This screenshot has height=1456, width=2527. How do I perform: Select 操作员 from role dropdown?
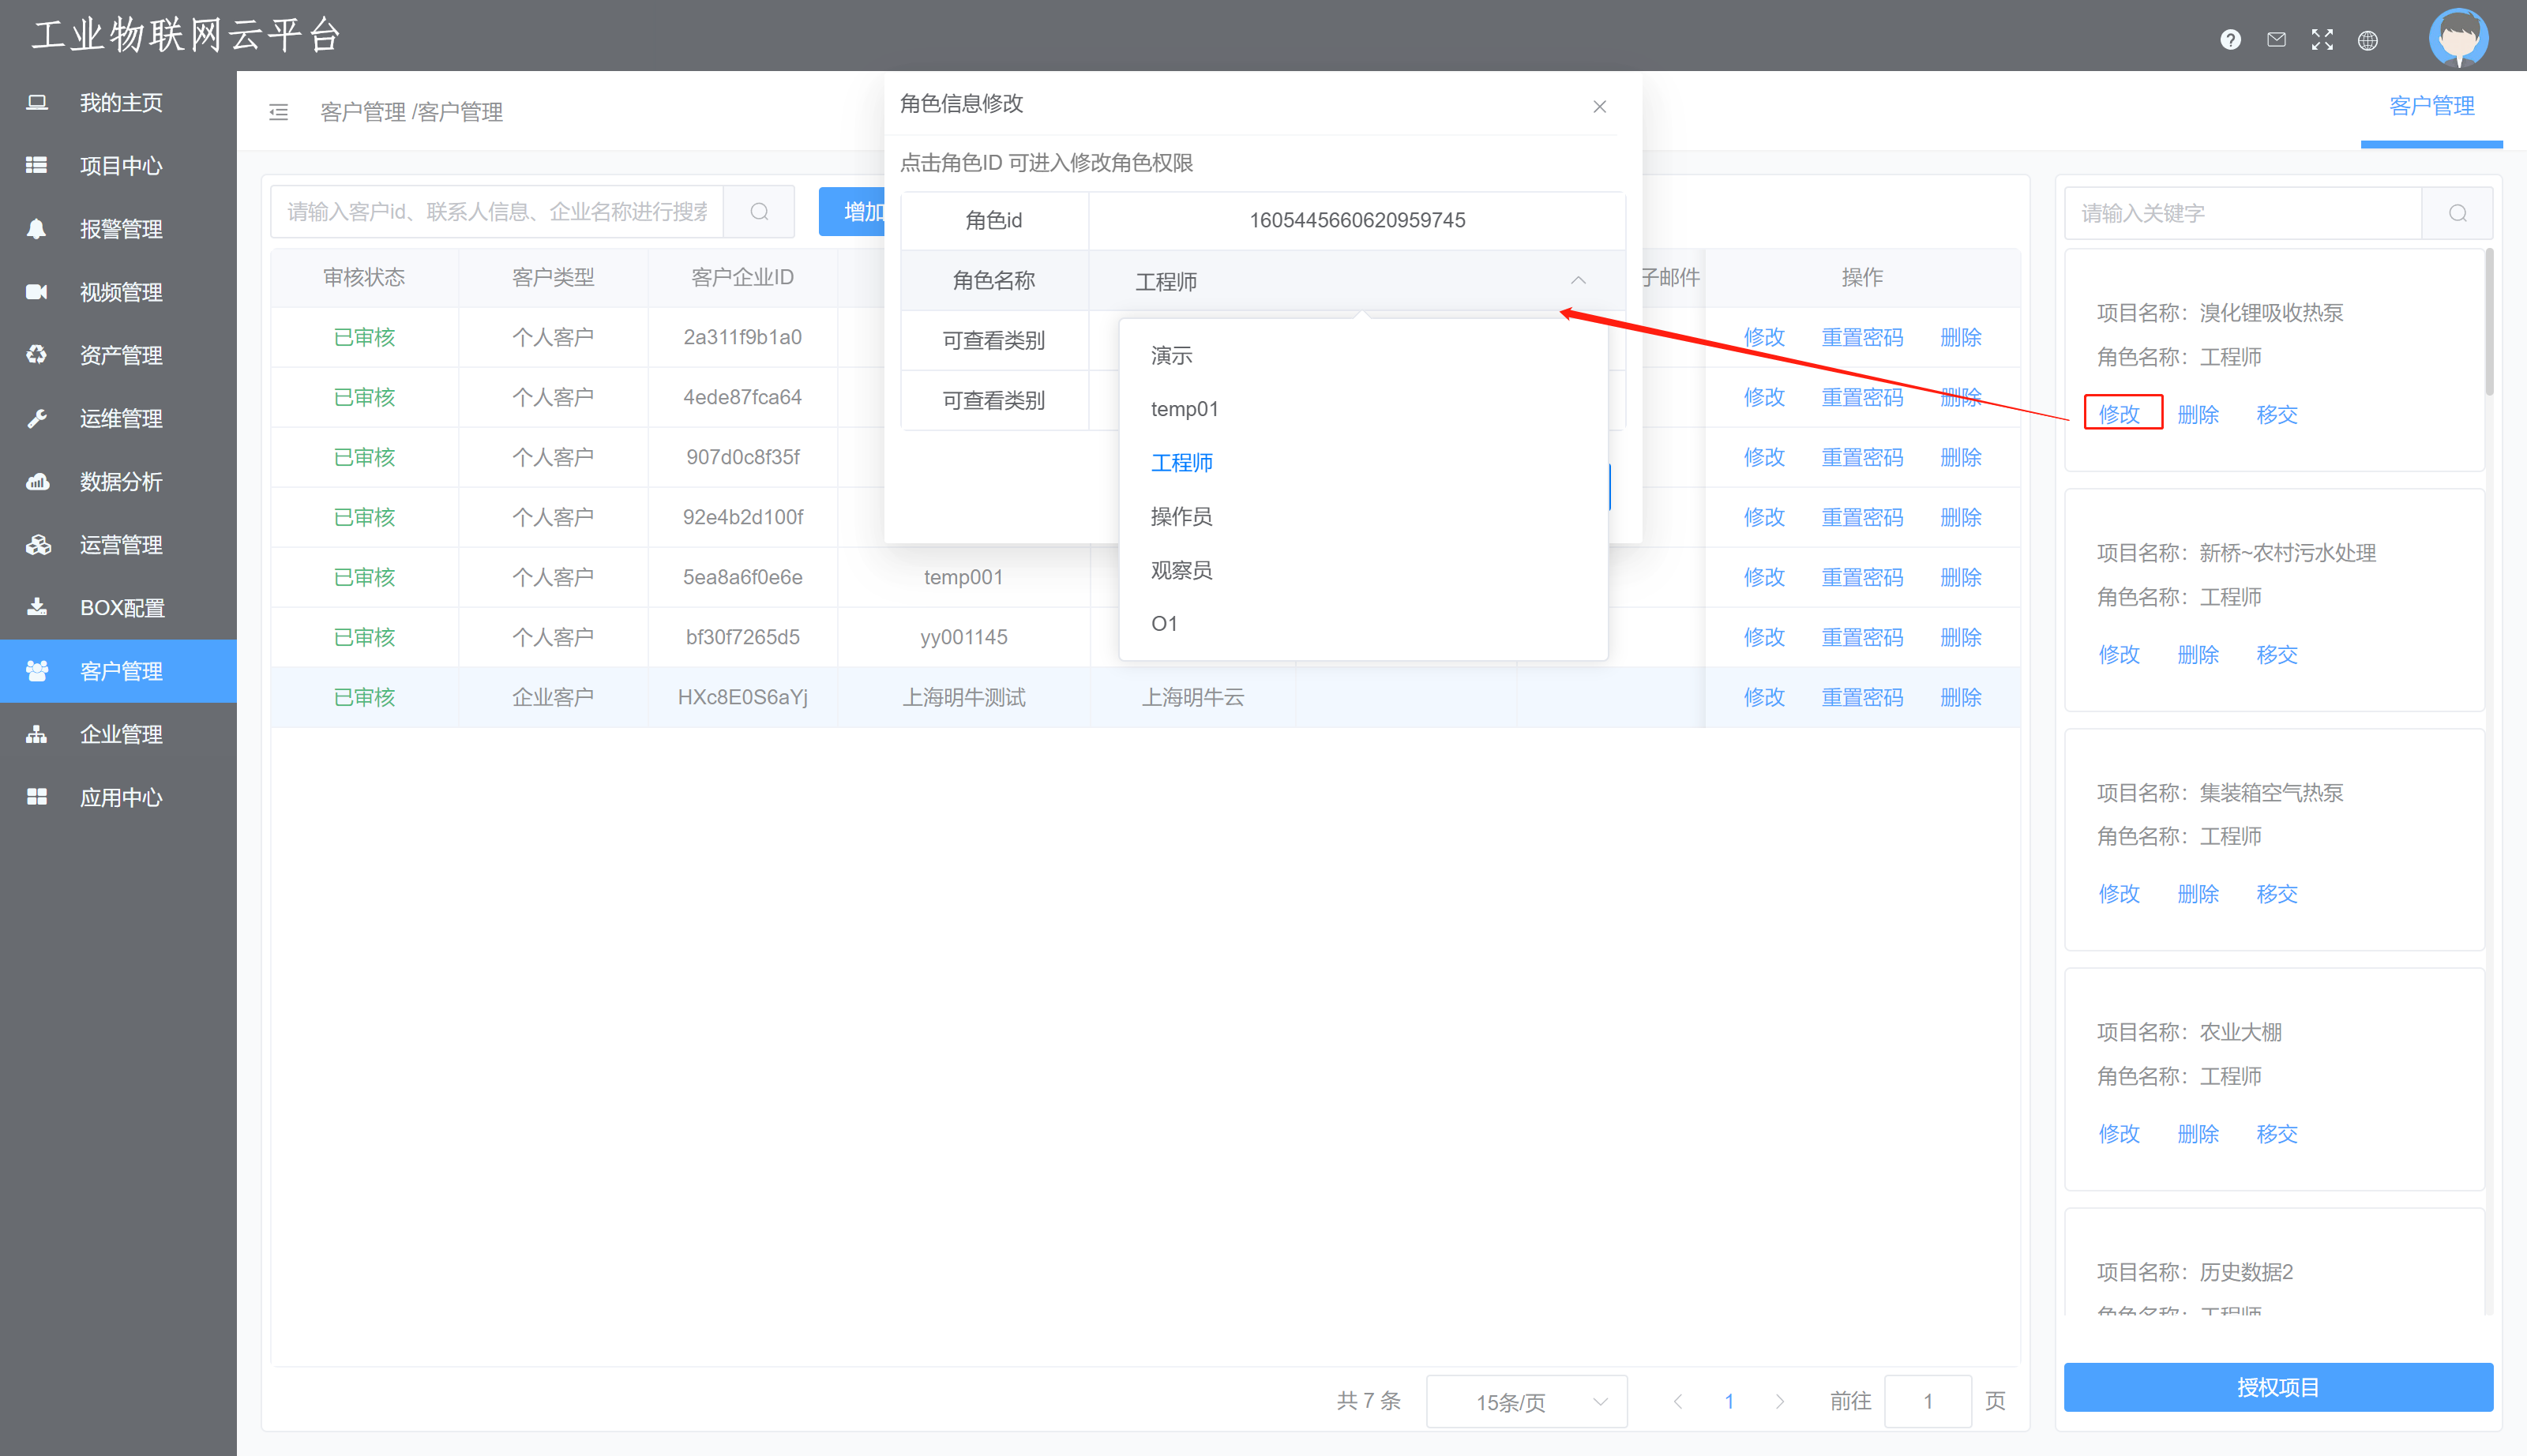[1363, 516]
